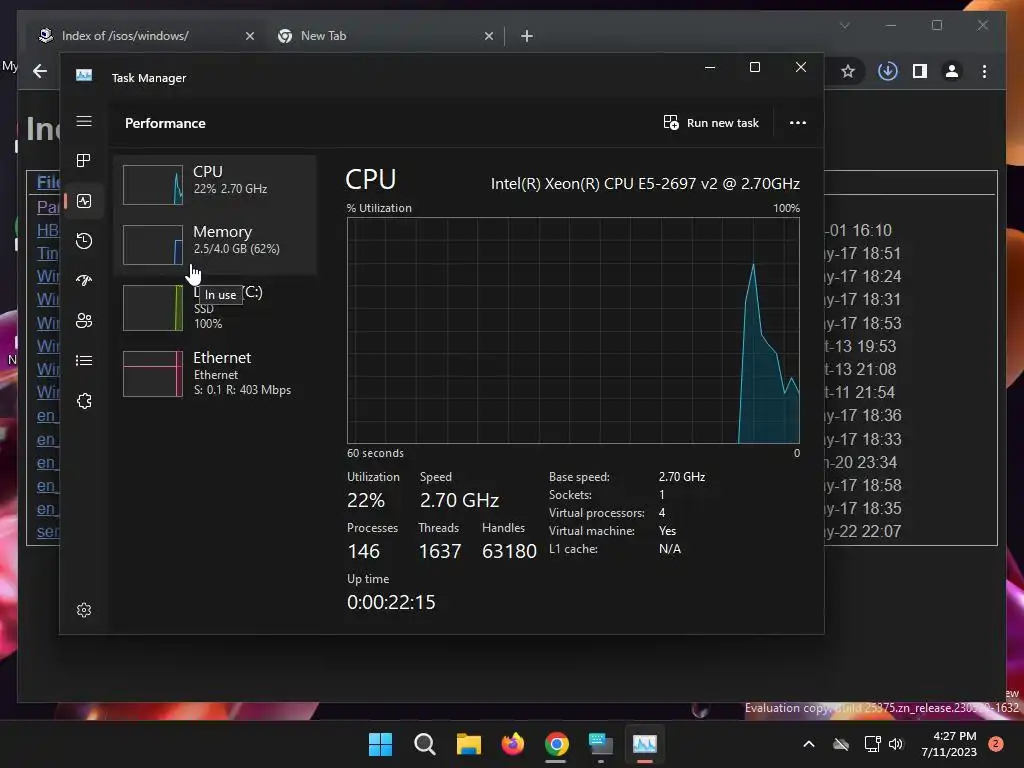Open the Details page icon

(84, 360)
